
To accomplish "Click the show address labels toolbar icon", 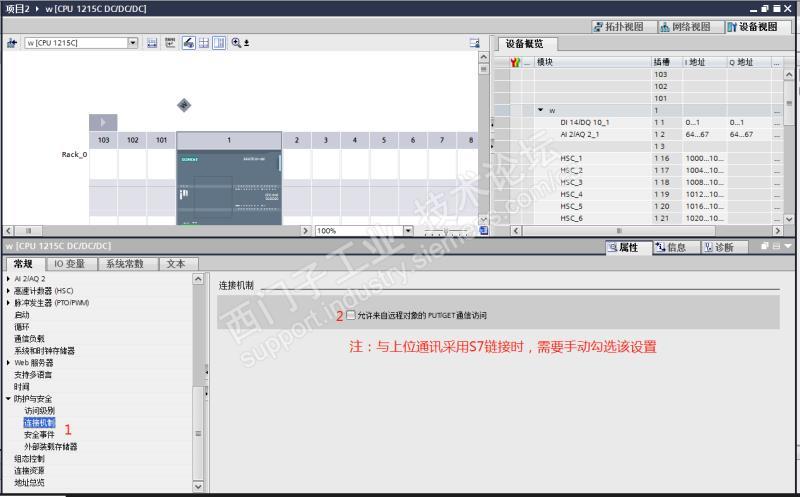I will coord(152,43).
